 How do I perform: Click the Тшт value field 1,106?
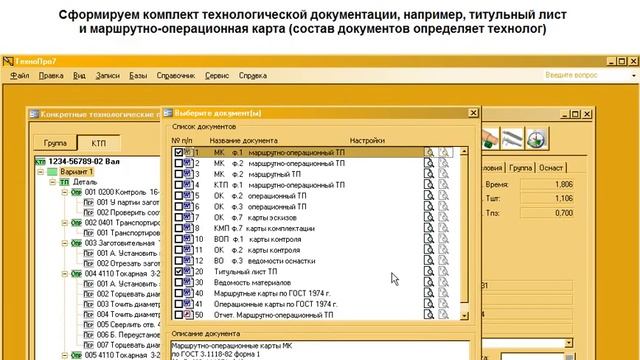click(x=547, y=199)
